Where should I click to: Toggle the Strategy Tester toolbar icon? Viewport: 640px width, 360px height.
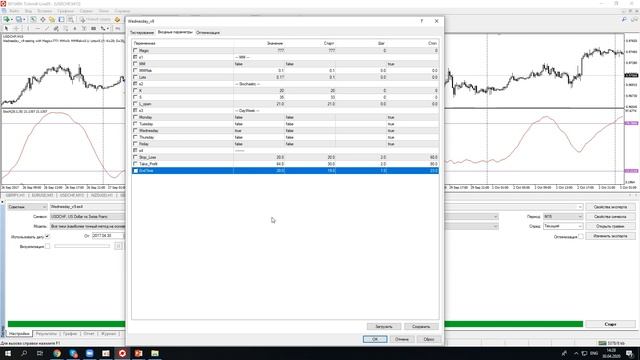click(71, 19)
